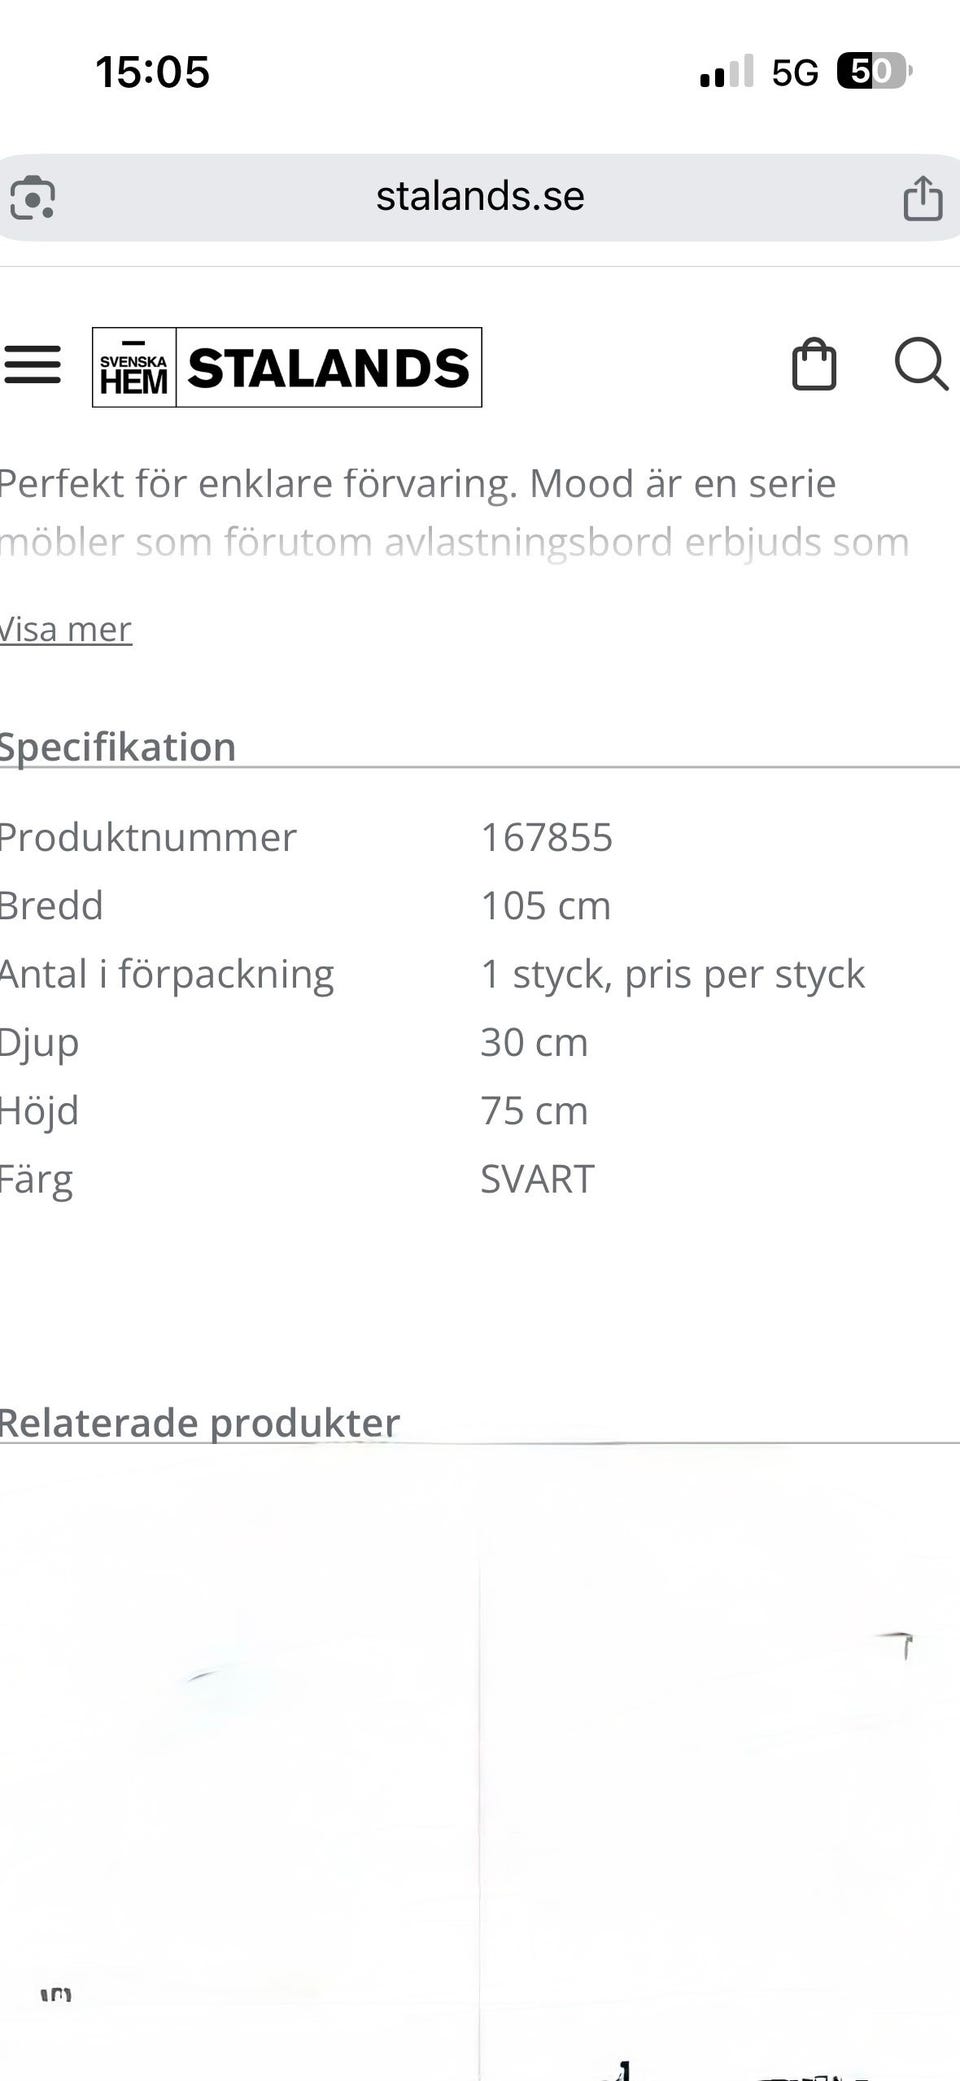The image size is (960, 2081).
Task: Tap the browser share icon
Action: click(922, 197)
